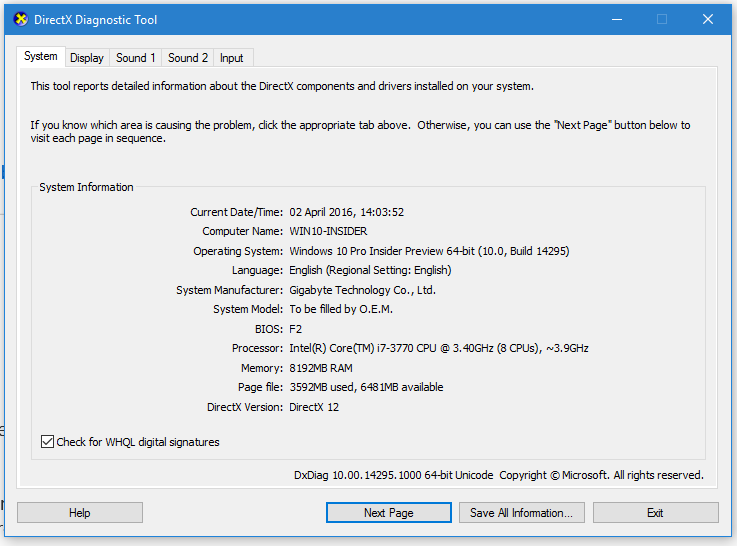Open the Display tab
The image size is (737, 552).
pos(87,58)
